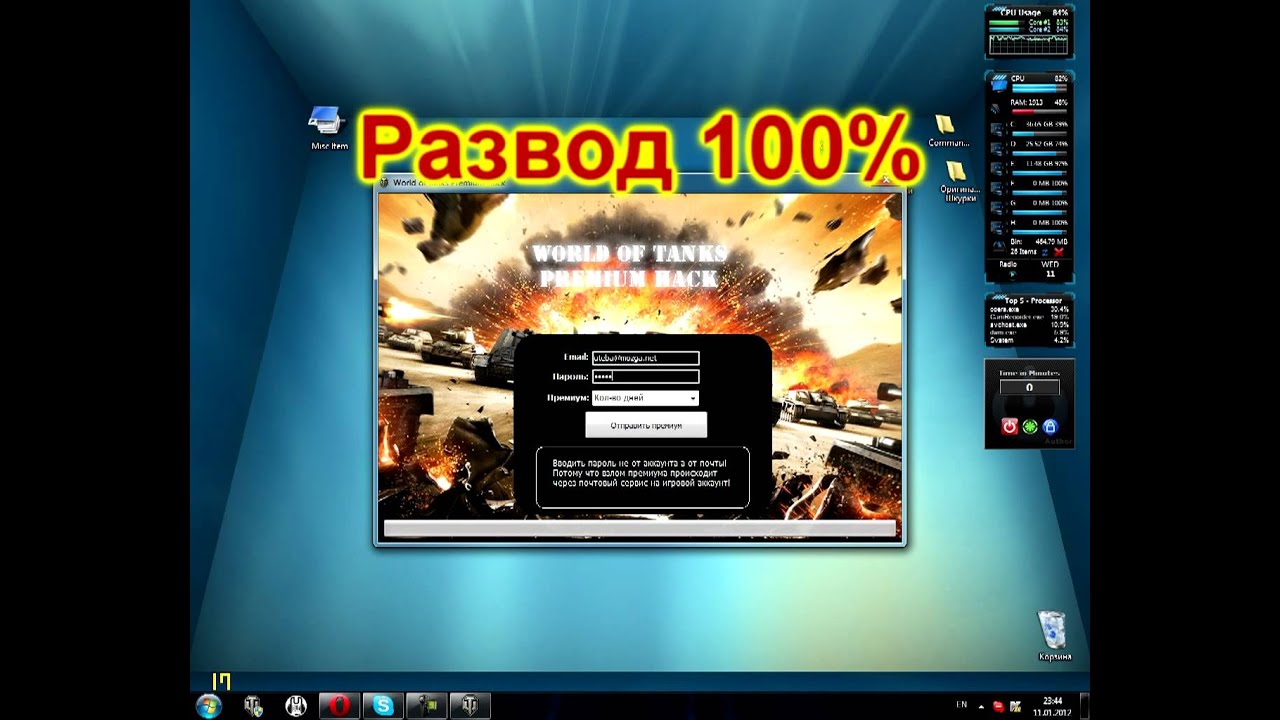Select the Misc Item desktop icon
The width and height of the screenshot is (1280, 720).
point(329,128)
